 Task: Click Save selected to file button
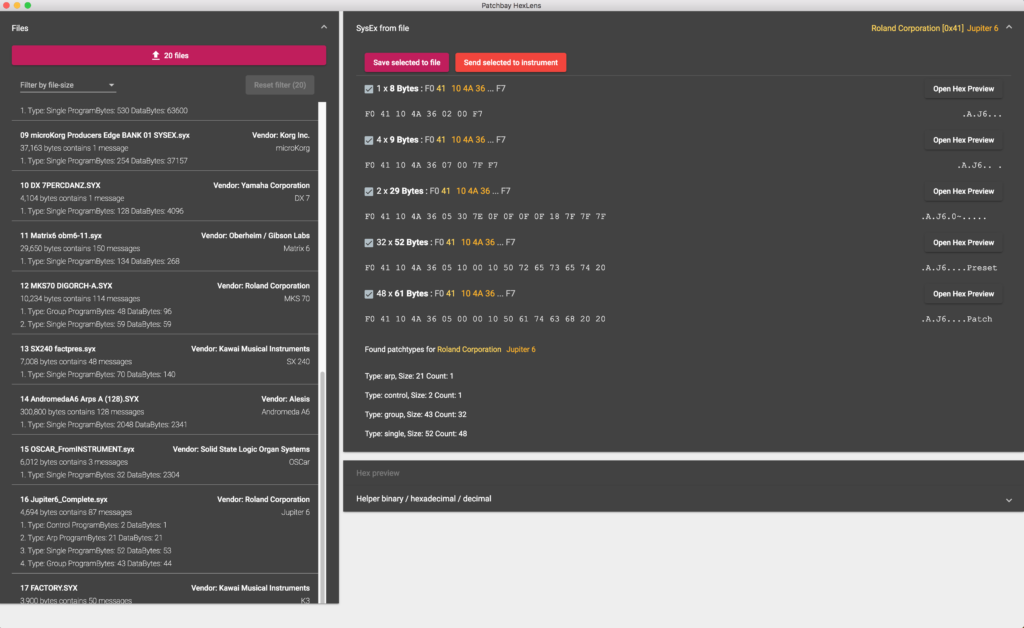pos(406,63)
